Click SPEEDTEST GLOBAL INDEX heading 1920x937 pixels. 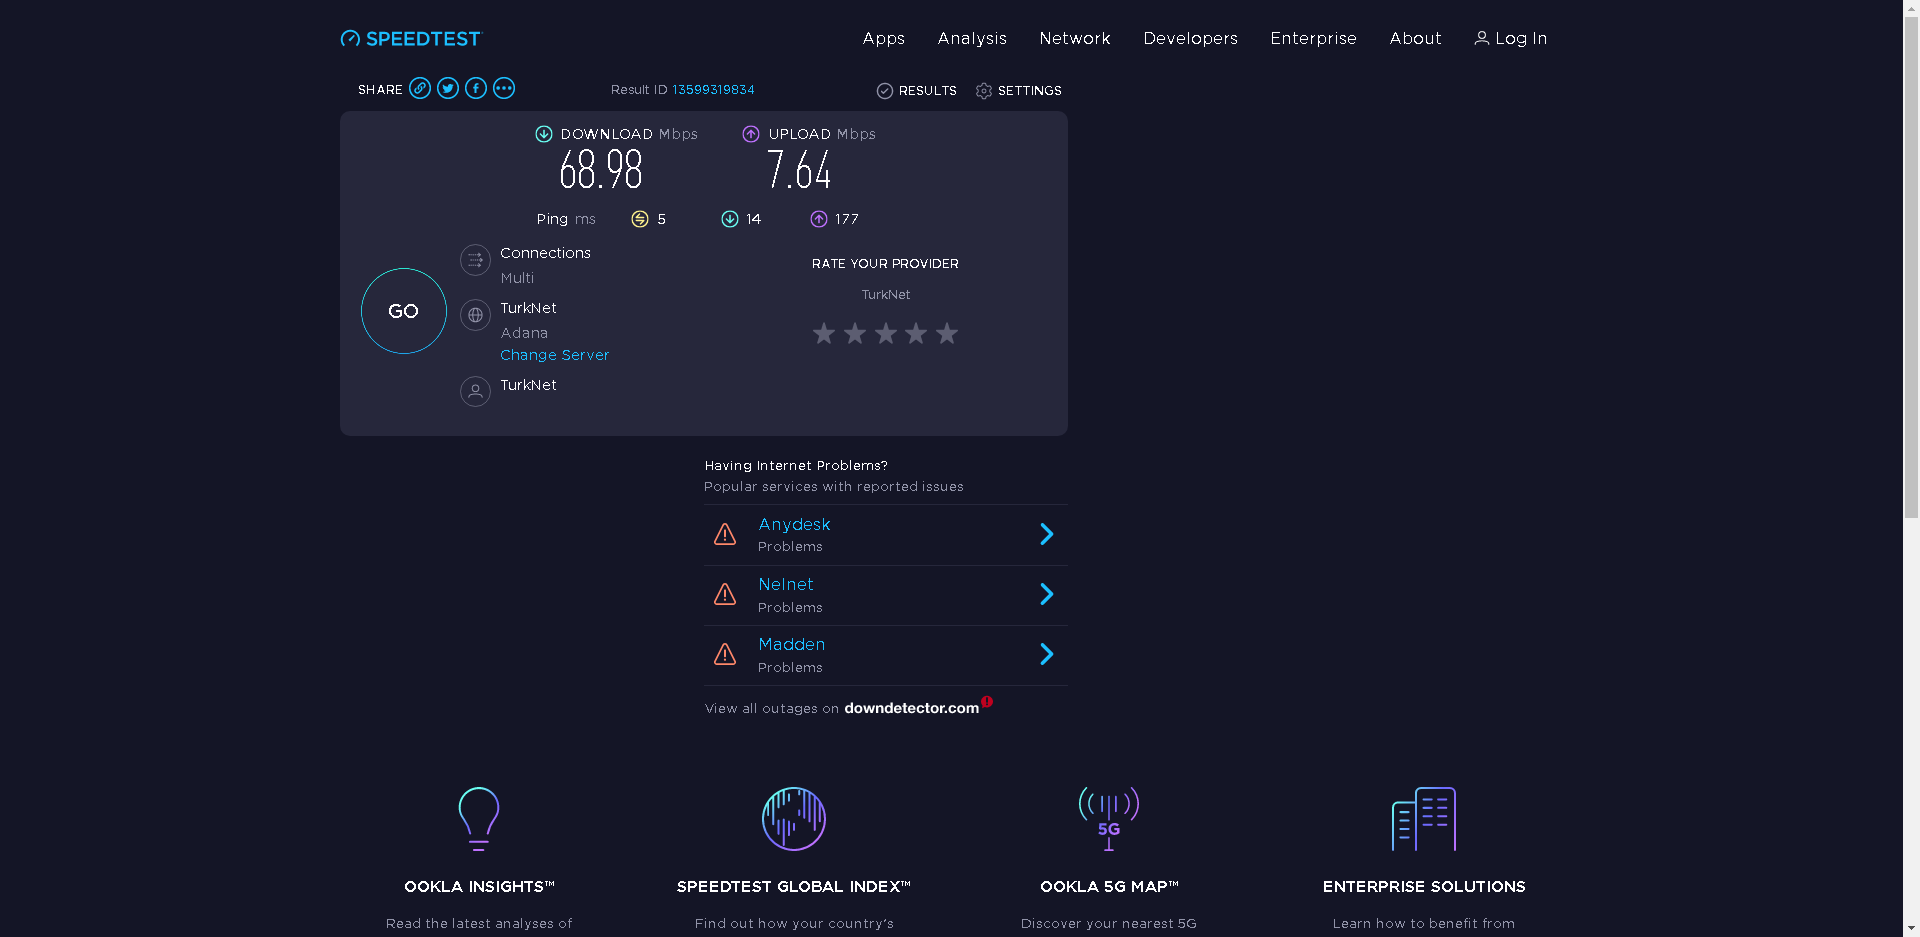[x=794, y=887]
